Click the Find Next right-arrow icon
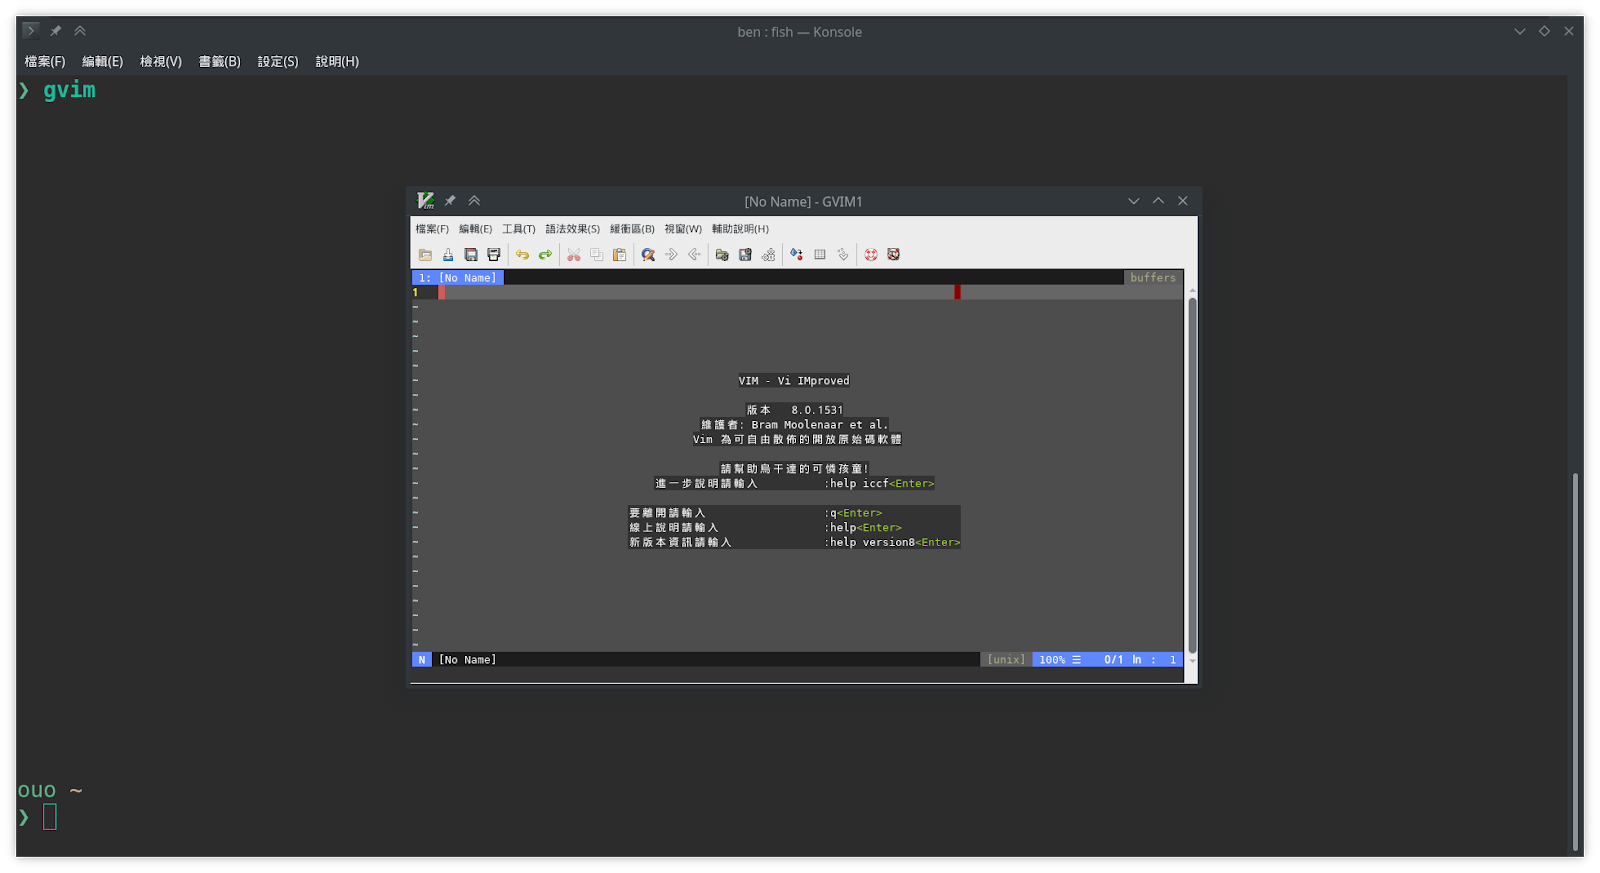This screenshot has width=1600, height=873. click(x=671, y=255)
